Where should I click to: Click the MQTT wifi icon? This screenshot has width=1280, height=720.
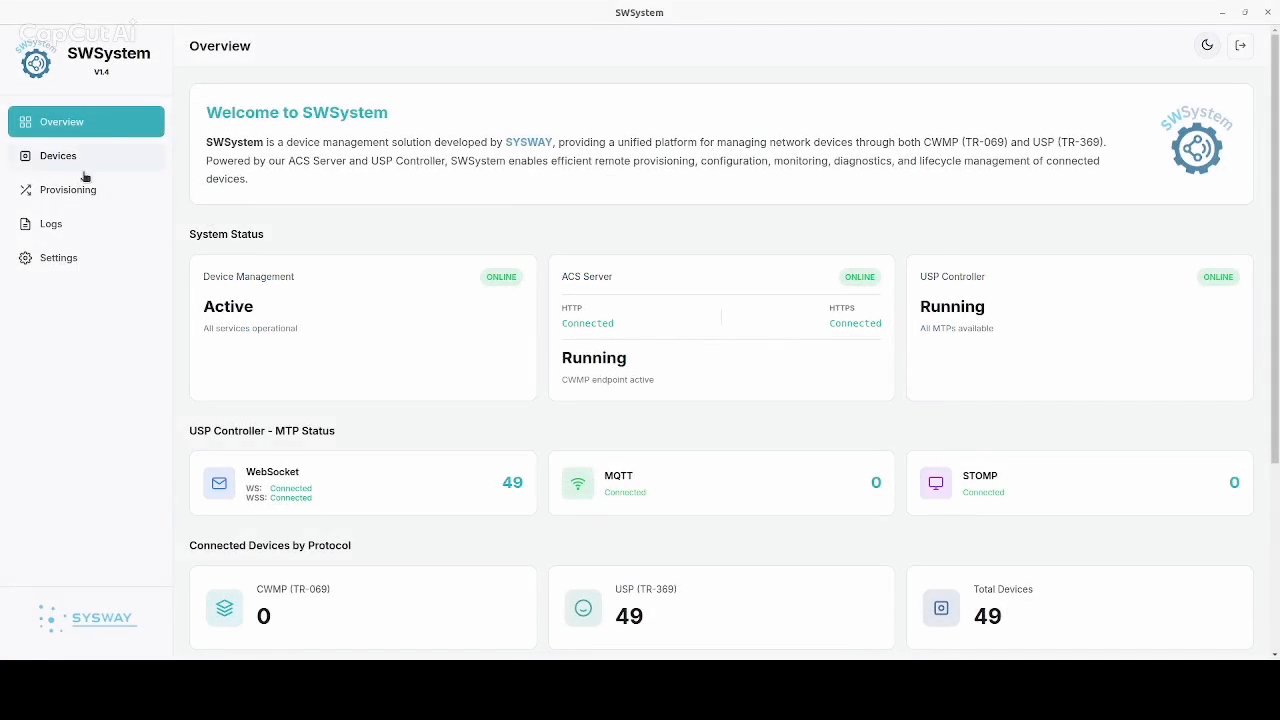pyautogui.click(x=578, y=483)
